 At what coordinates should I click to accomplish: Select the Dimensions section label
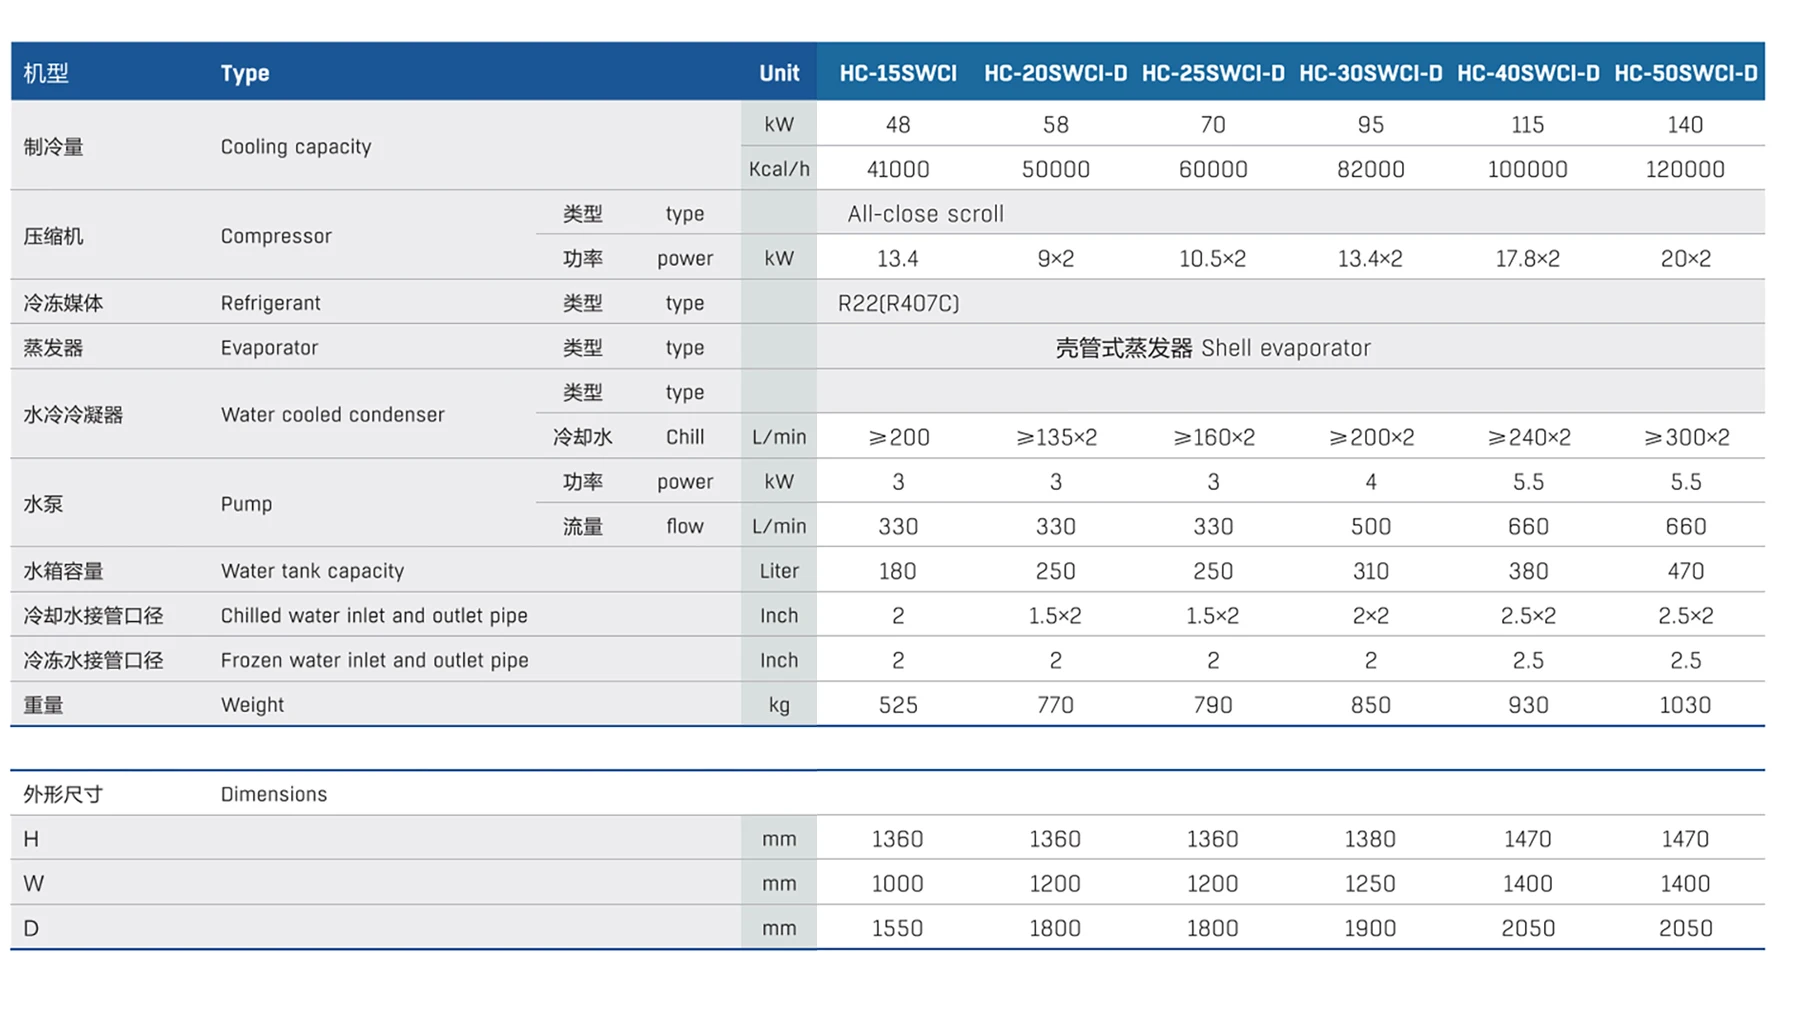point(274,794)
